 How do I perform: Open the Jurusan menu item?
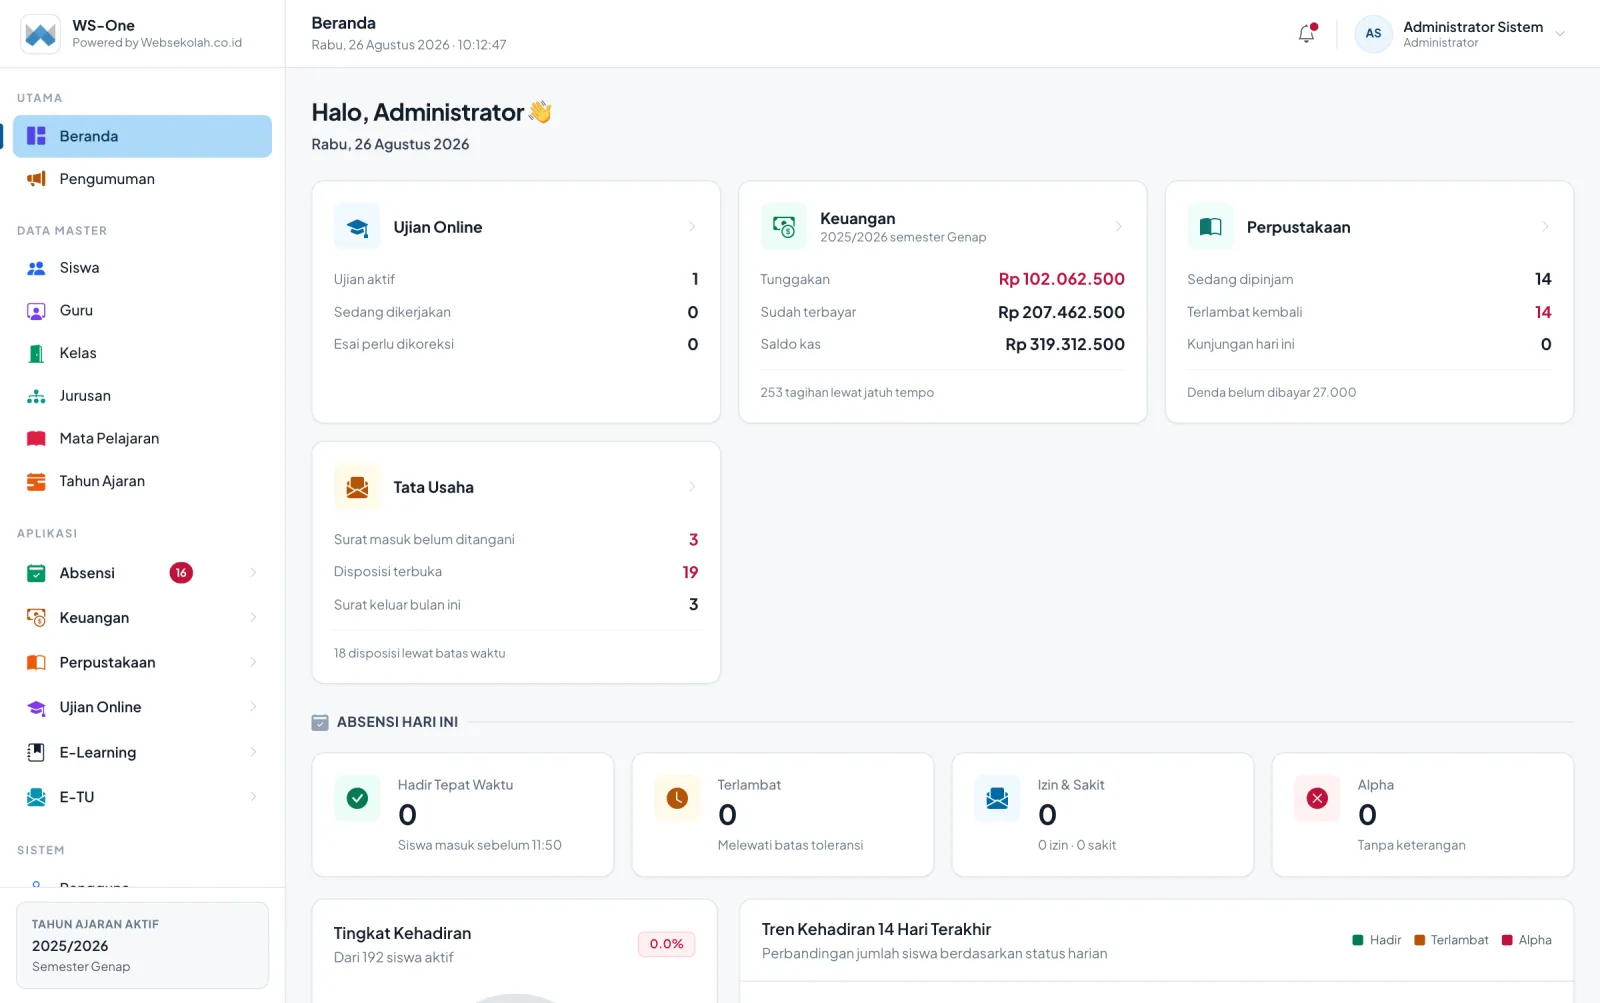142,396
